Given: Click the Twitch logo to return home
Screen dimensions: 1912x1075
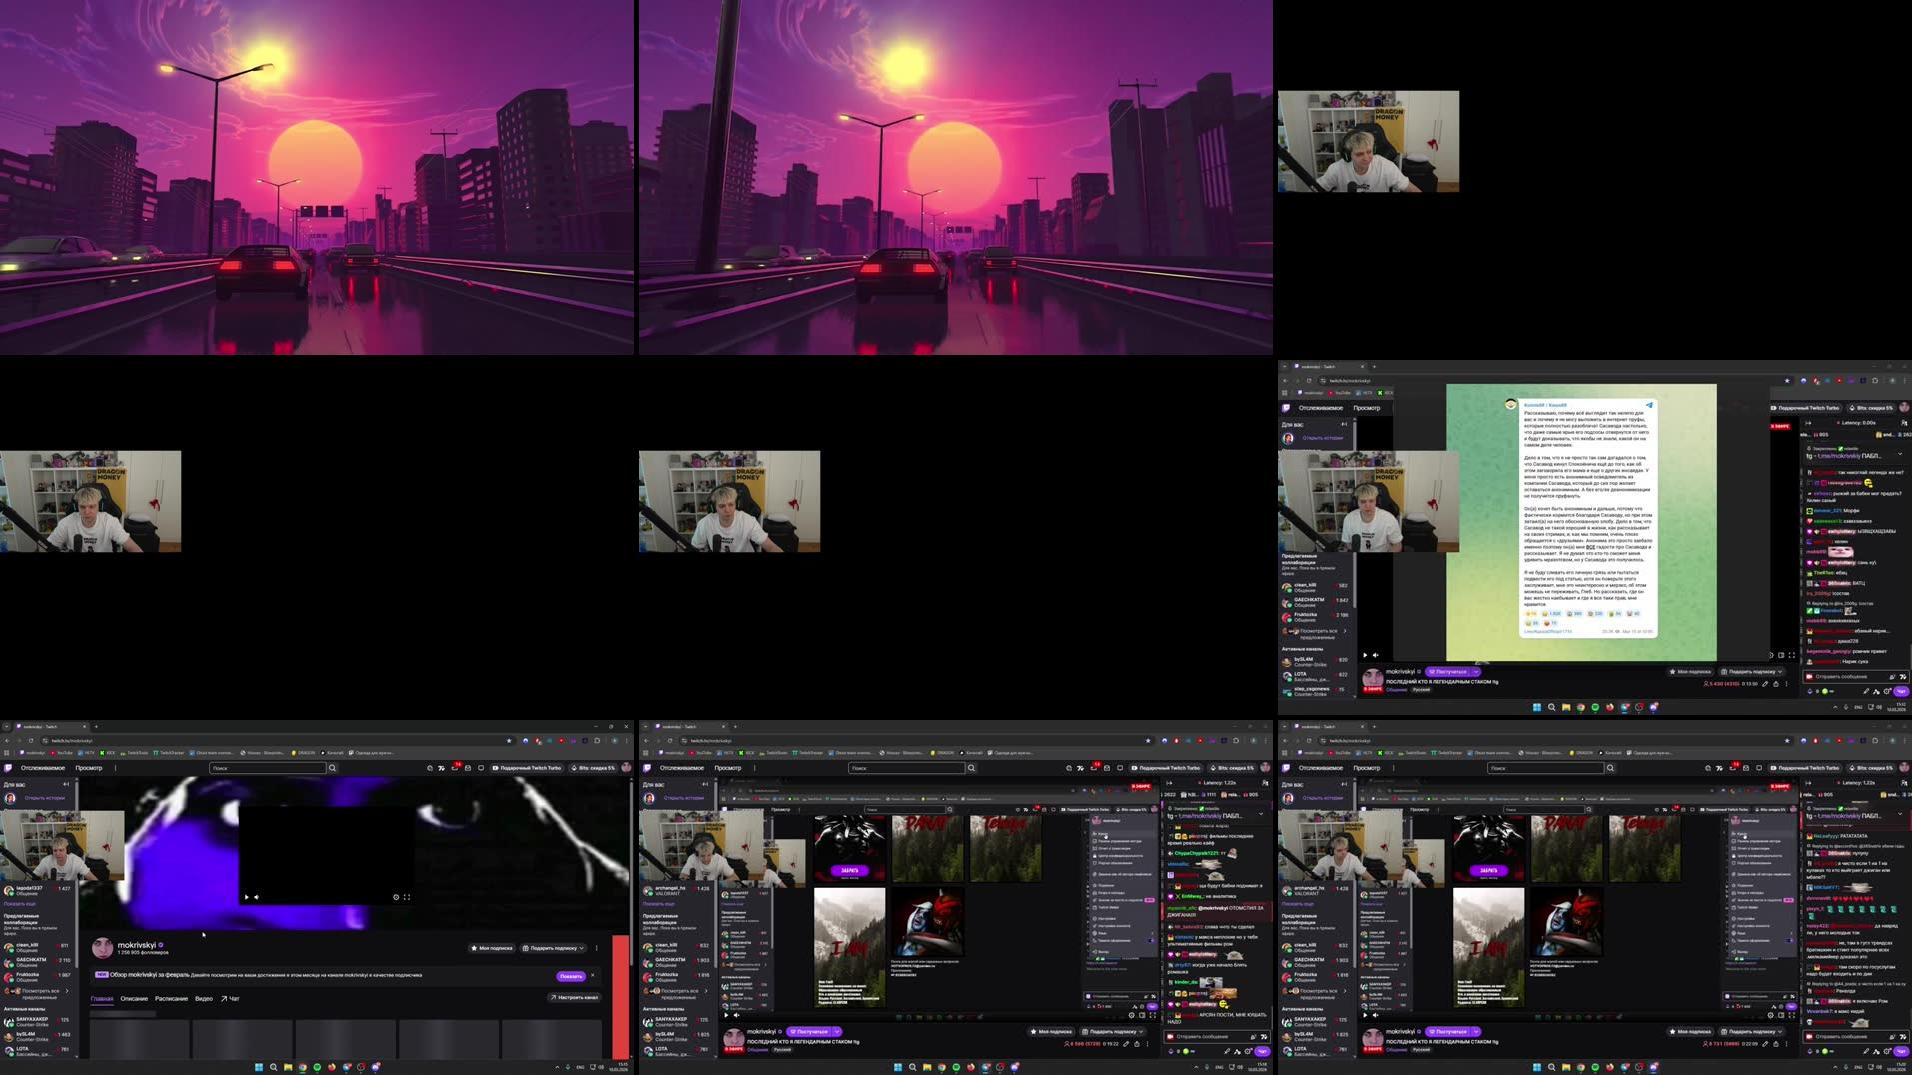Looking at the screenshot, I should click(x=10, y=768).
